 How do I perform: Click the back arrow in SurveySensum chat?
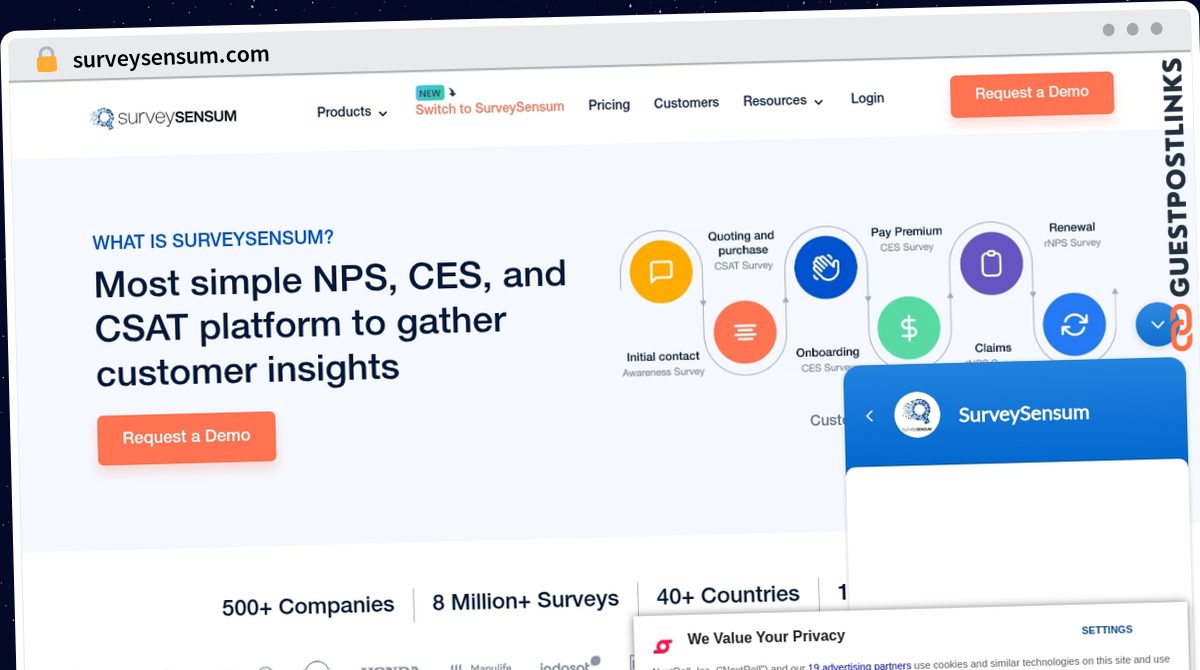coord(869,416)
